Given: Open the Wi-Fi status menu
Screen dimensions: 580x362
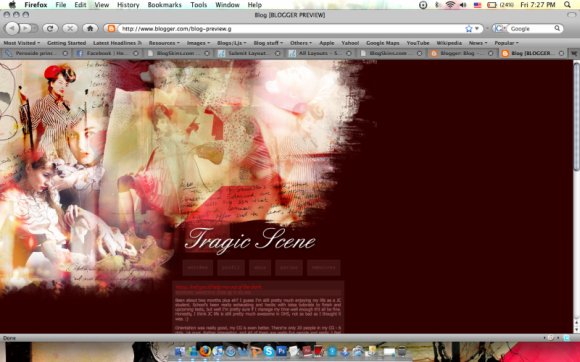Looking at the screenshot, I should (x=450, y=5).
